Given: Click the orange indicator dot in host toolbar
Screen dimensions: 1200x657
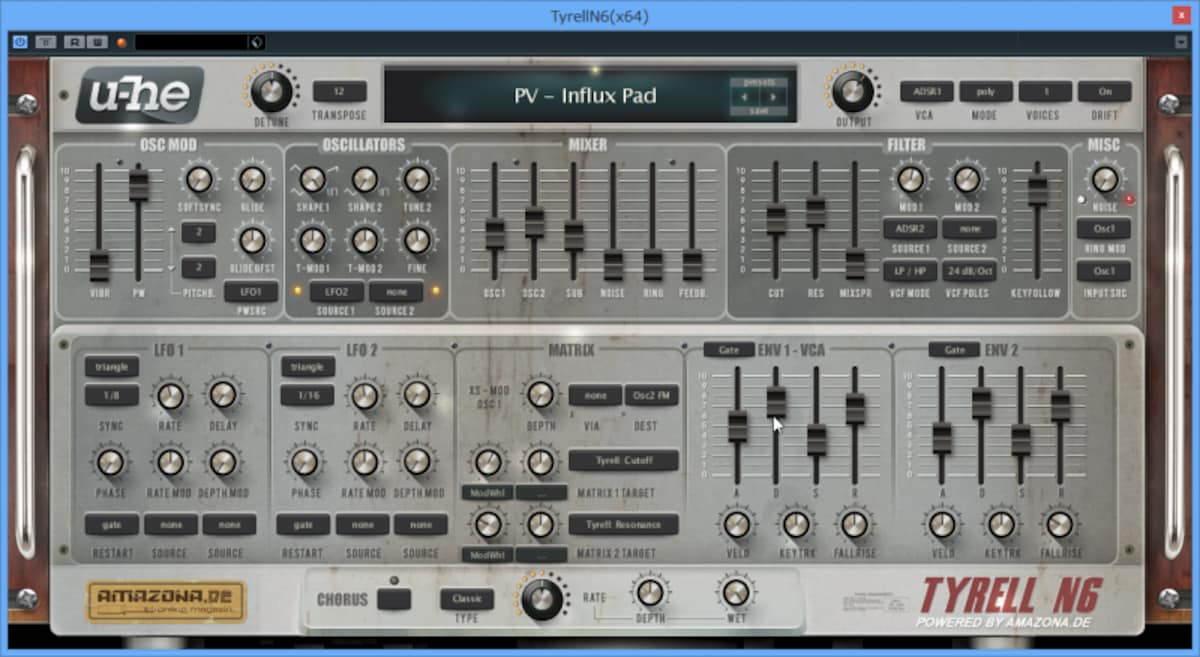Looking at the screenshot, I should coord(122,42).
